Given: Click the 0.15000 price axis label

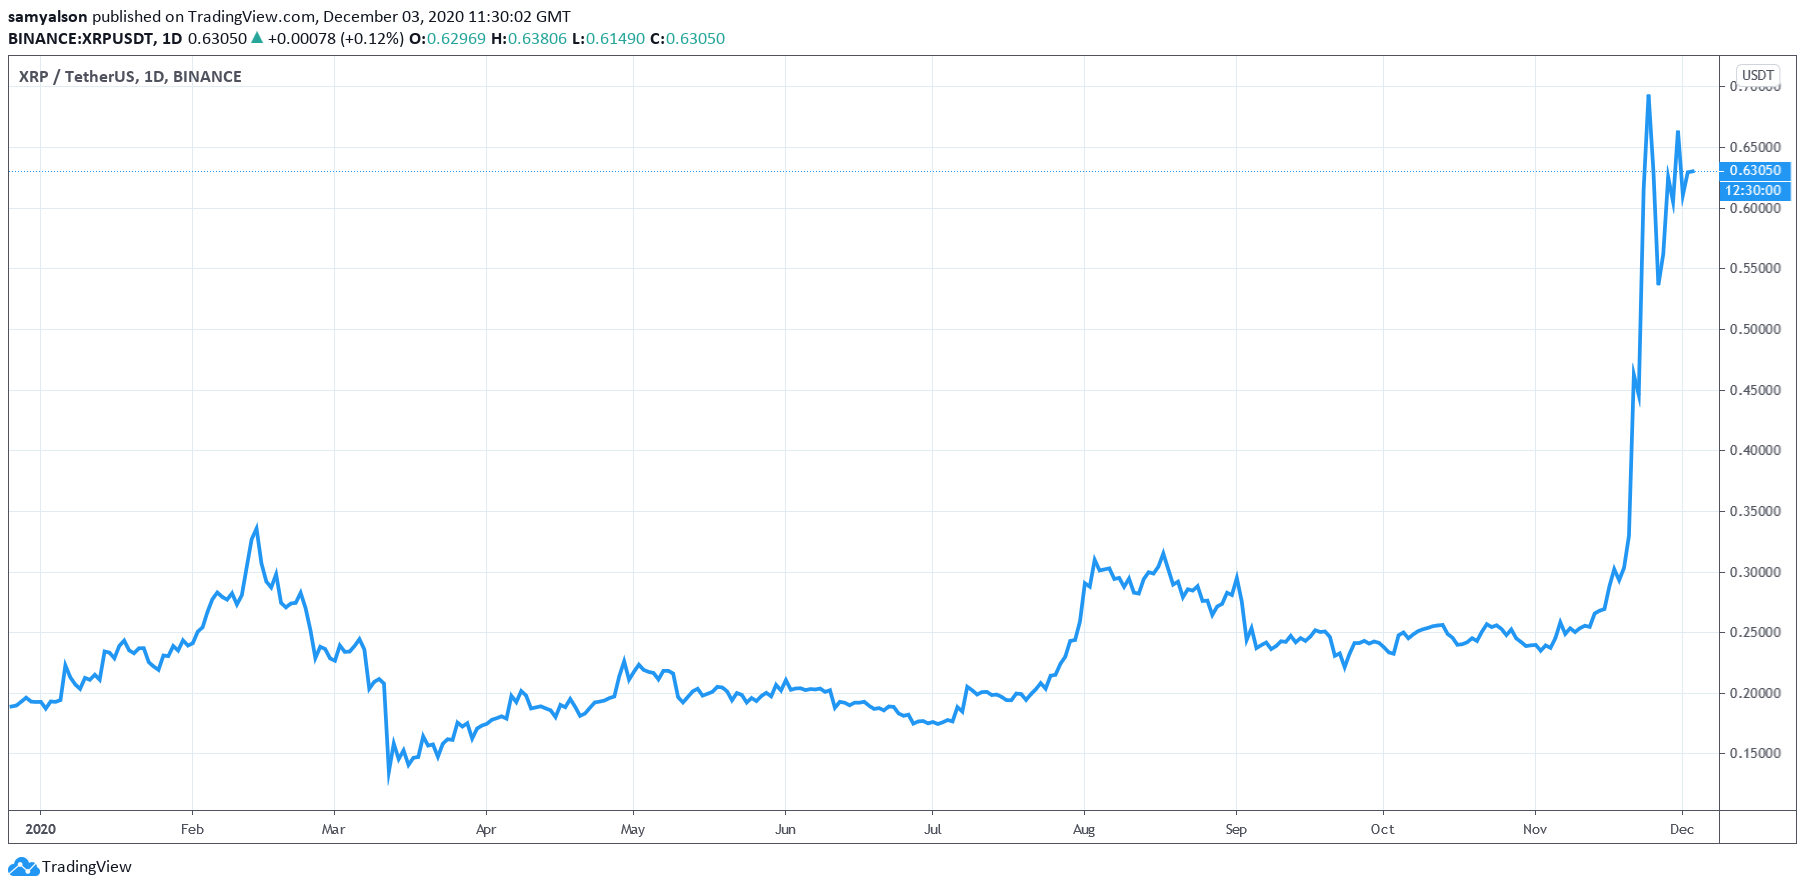Looking at the screenshot, I should (1755, 754).
